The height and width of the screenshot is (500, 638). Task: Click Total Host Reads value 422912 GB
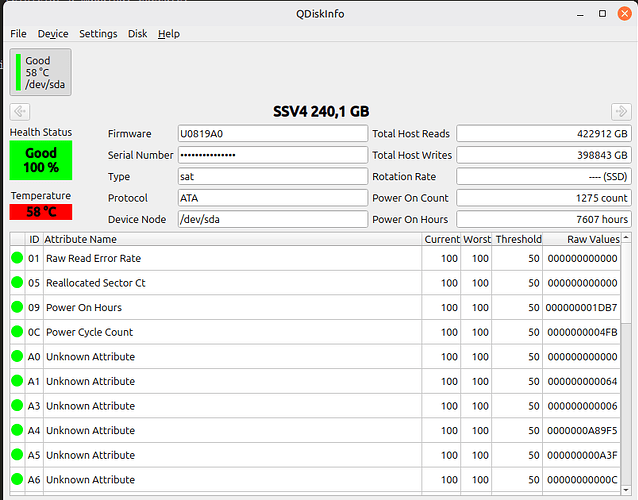click(544, 133)
